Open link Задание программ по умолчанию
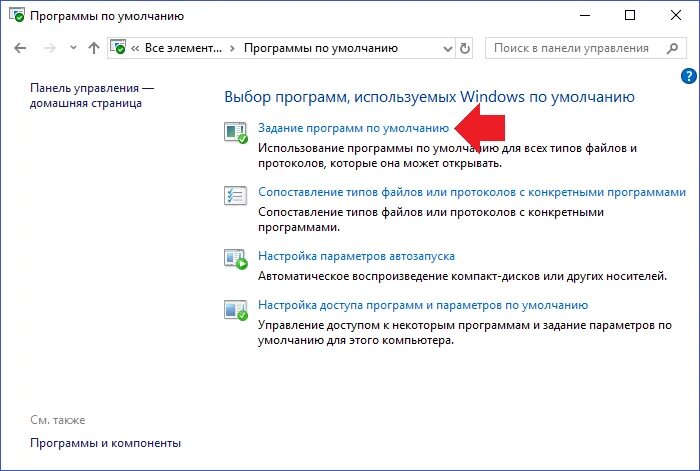 tap(354, 128)
